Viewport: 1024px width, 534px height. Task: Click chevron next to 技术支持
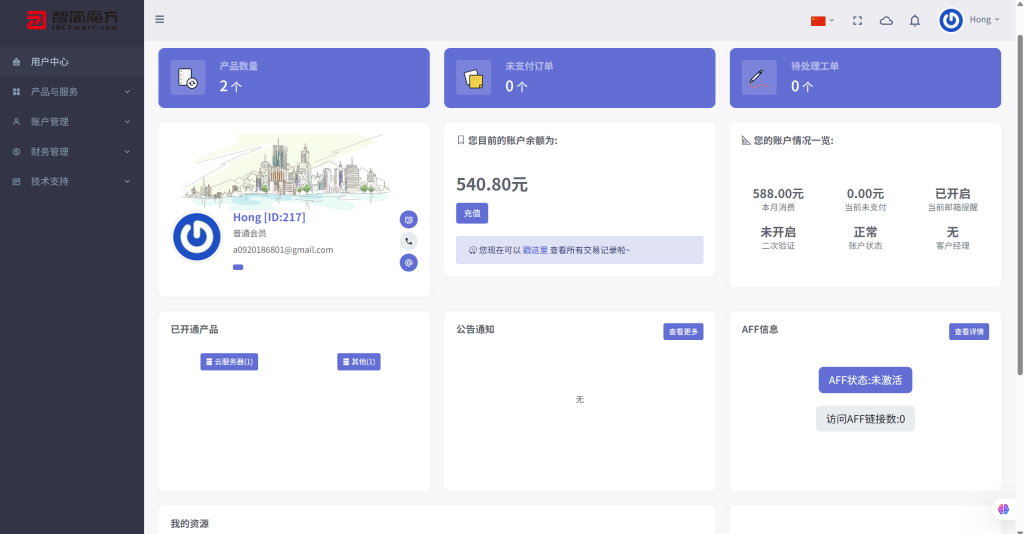tap(127, 181)
